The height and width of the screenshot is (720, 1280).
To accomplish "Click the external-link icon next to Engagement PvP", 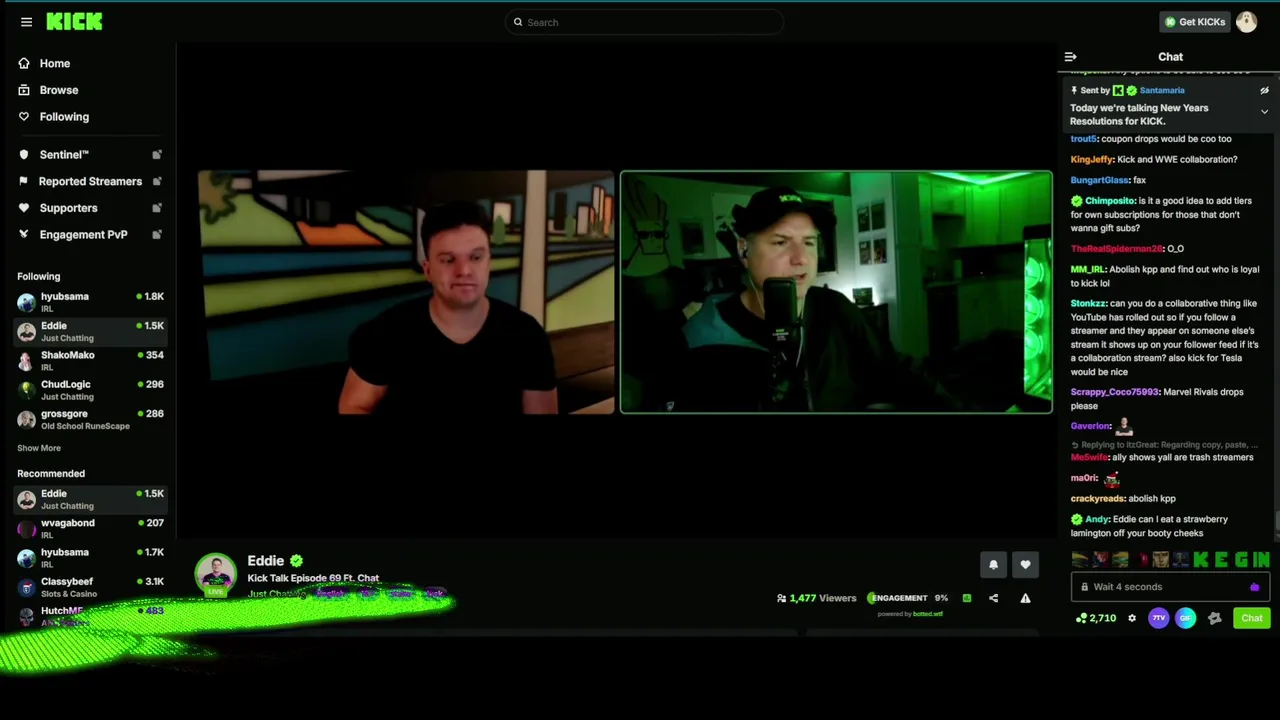I will [157, 235].
